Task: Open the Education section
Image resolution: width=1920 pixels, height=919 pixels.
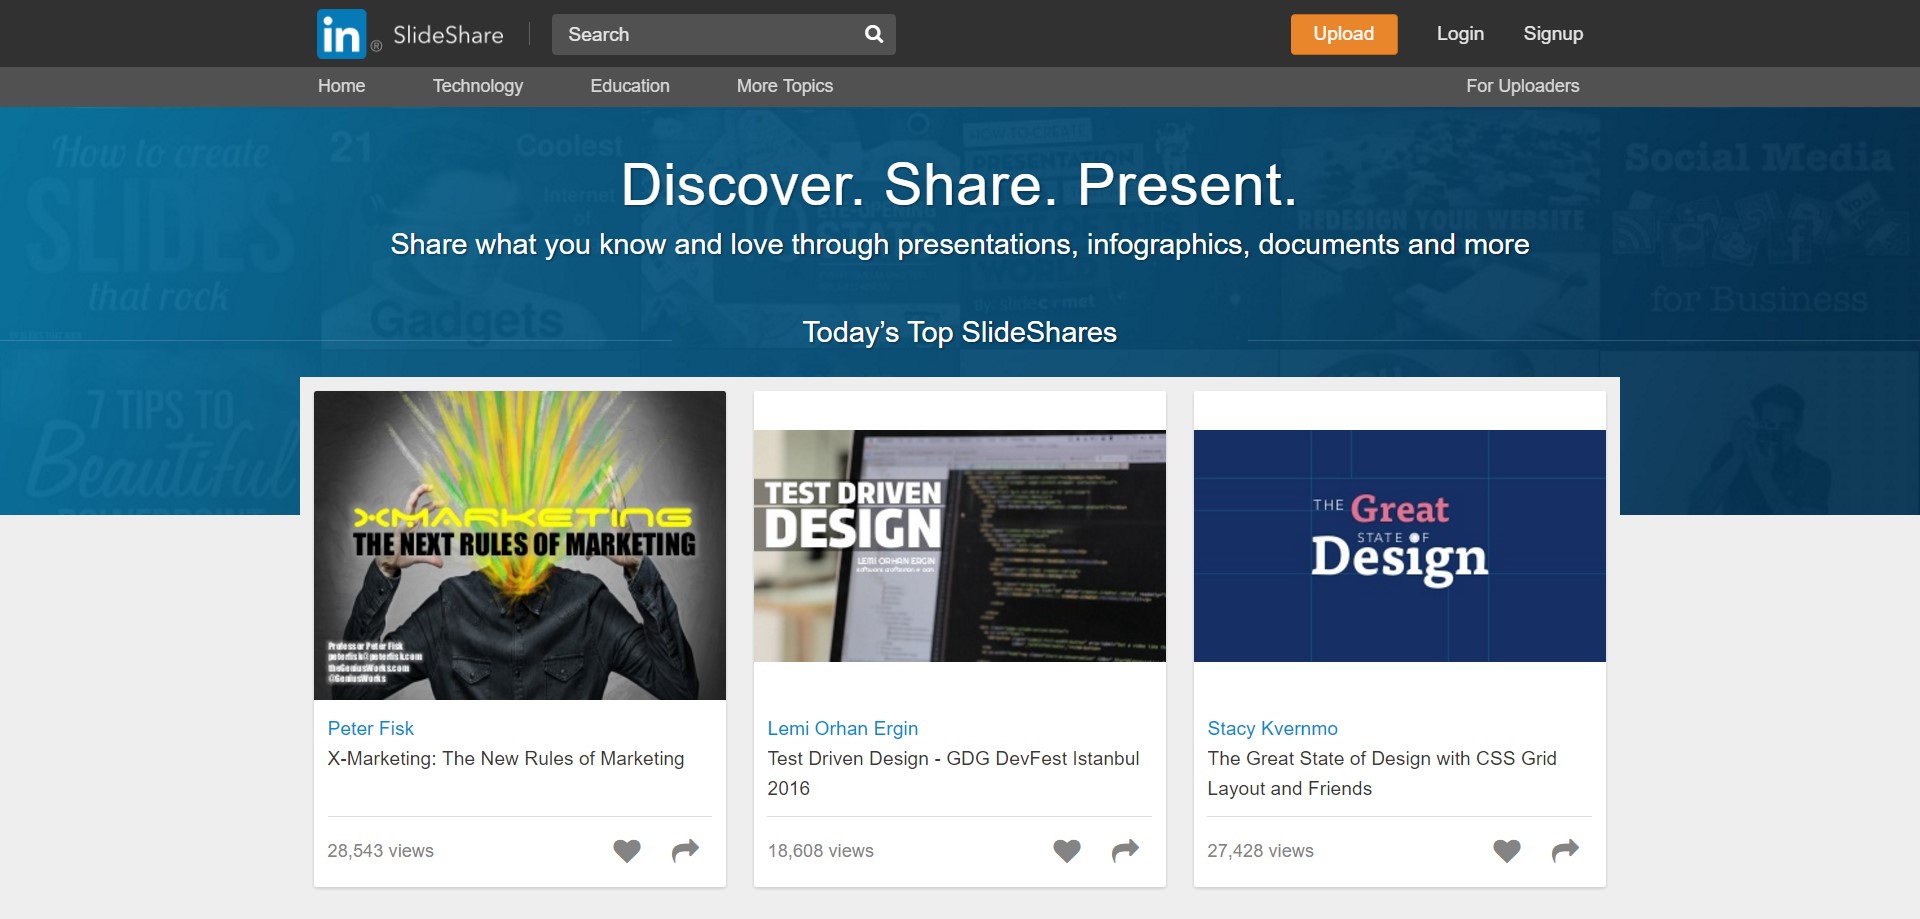Action: (x=629, y=86)
